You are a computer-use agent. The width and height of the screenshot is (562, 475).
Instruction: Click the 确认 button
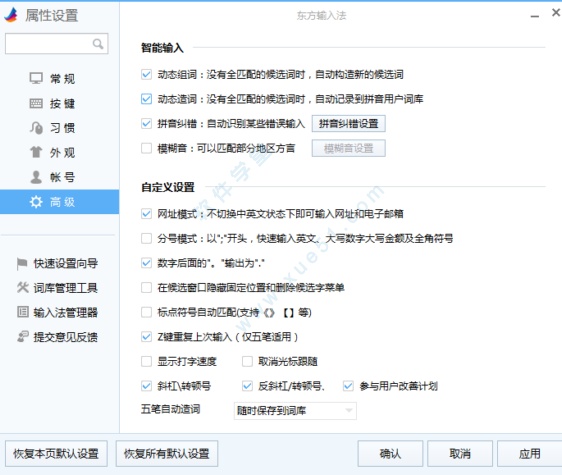click(390, 453)
